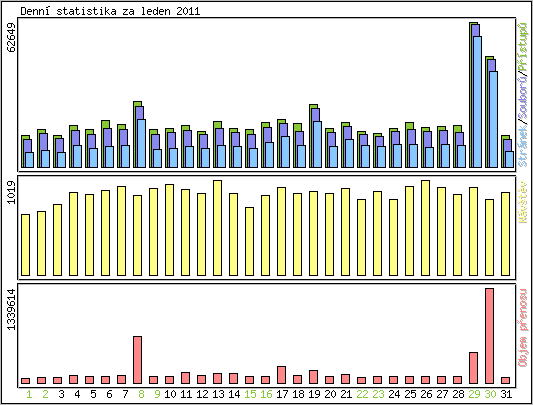This screenshot has height=405, width=533.
Task: Click the green "Přístupů" legend label
Action: pyautogui.click(x=523, y=47)
